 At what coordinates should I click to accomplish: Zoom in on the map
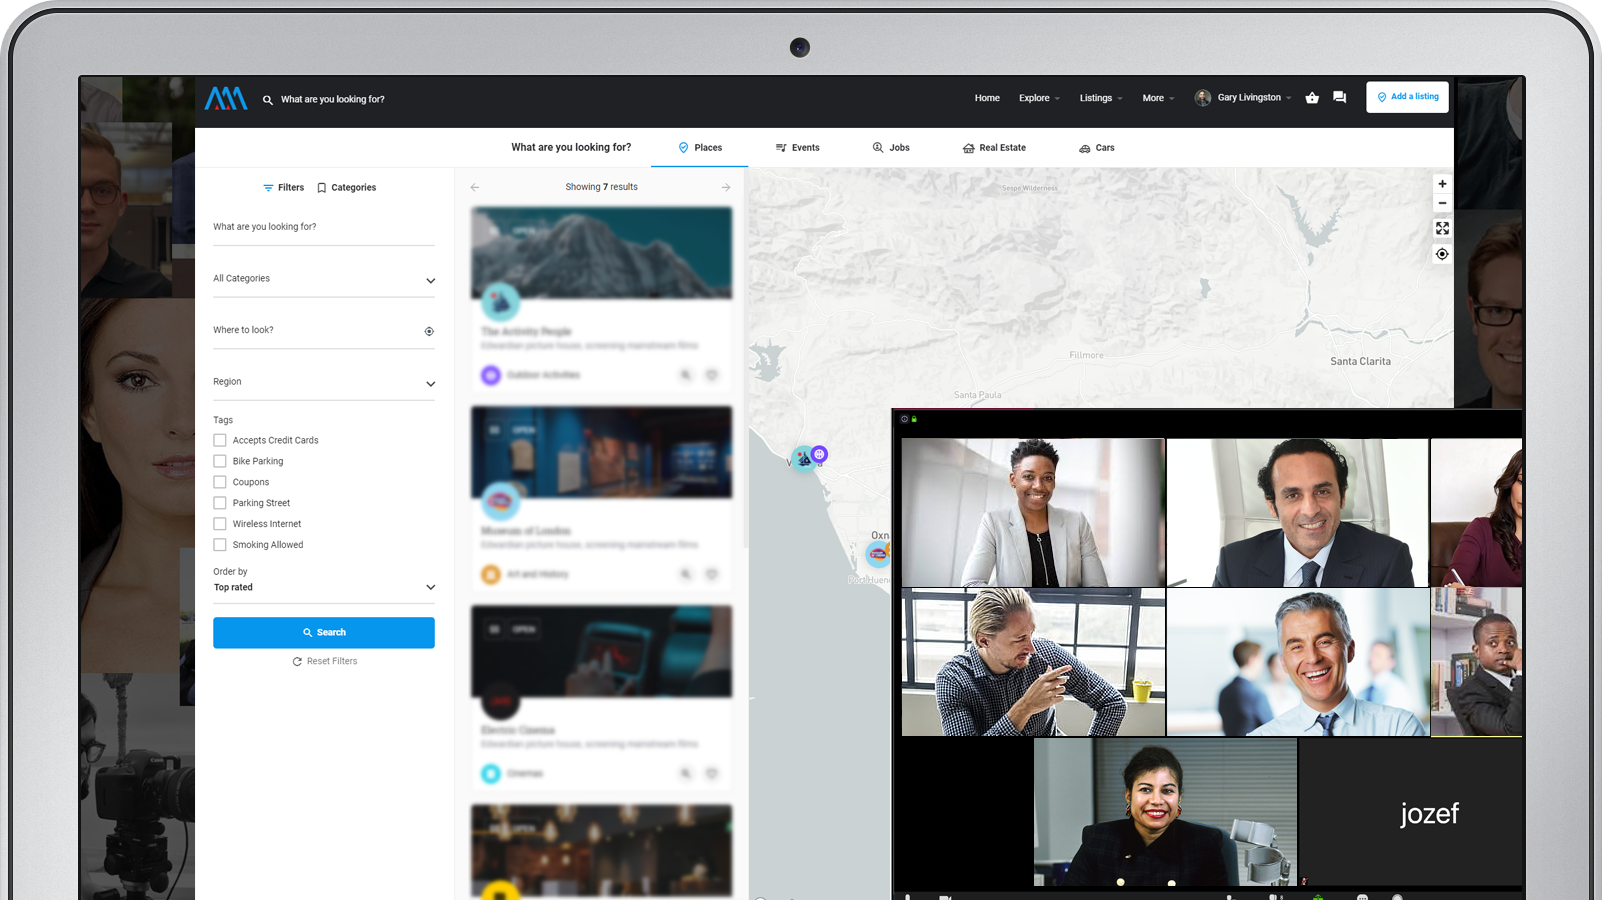point(1442,184)
